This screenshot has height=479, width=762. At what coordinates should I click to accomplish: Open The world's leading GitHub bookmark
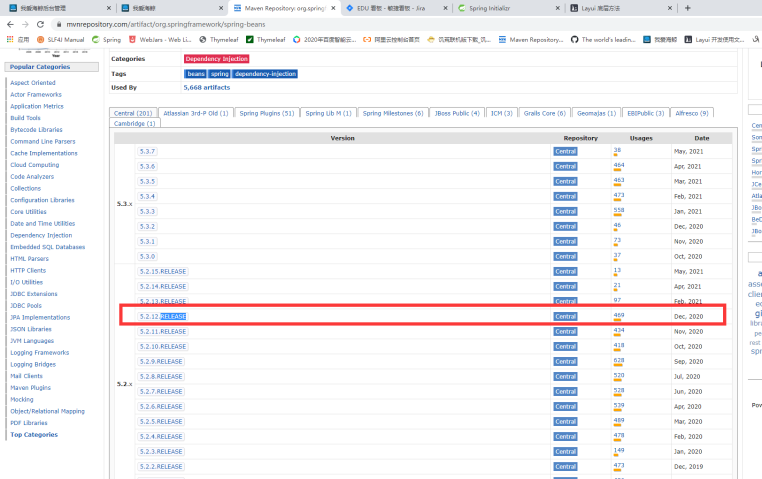coord(603,39)
